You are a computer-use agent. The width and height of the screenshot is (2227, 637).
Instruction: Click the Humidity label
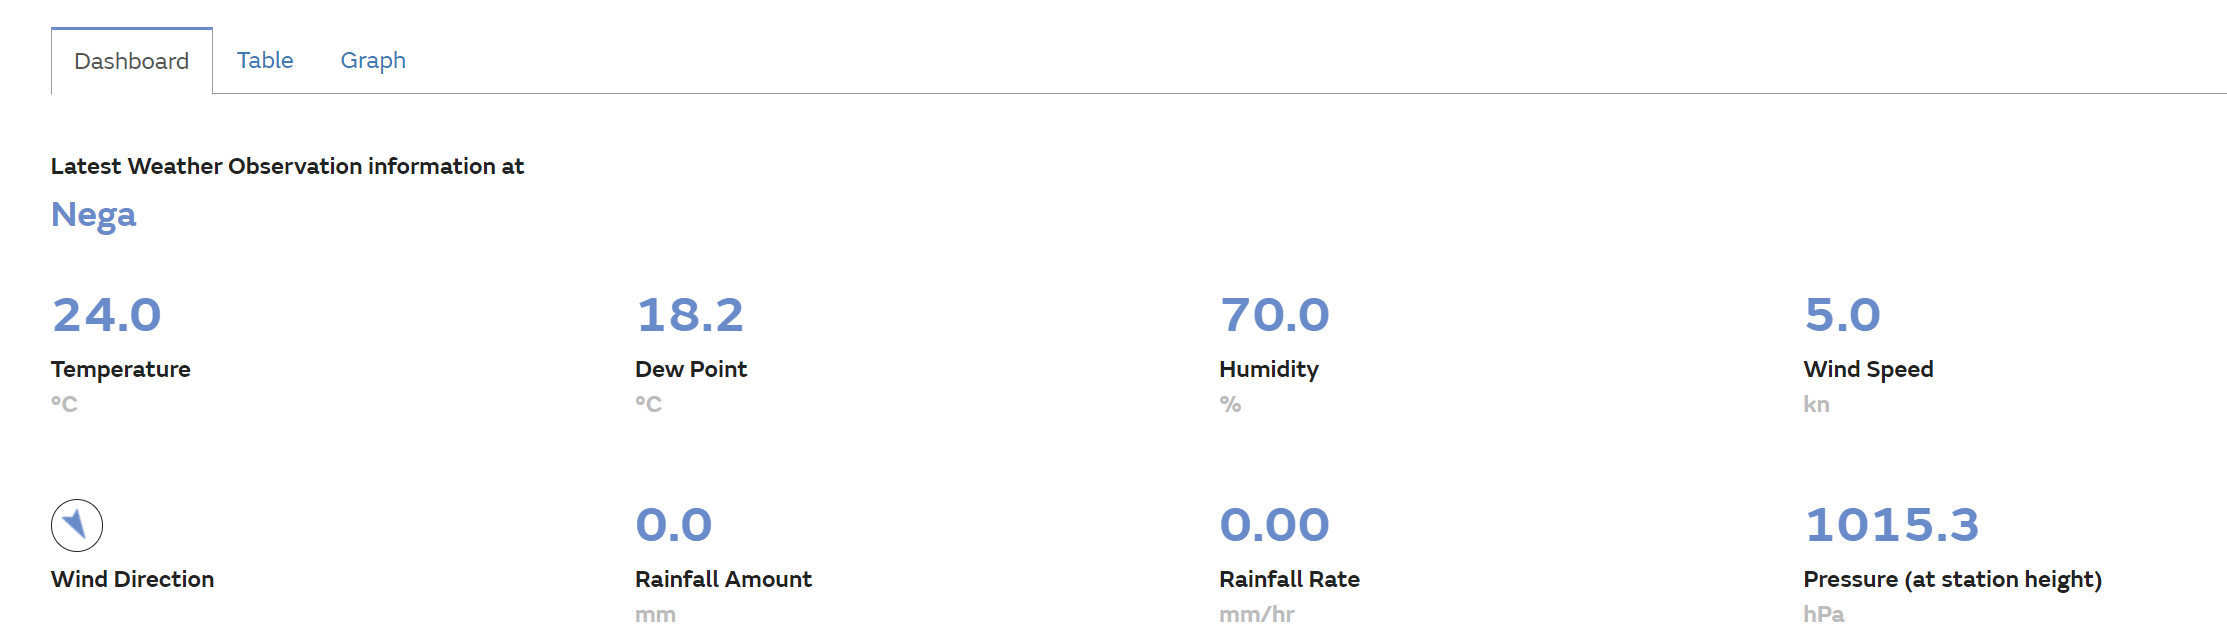[1269, 369]
